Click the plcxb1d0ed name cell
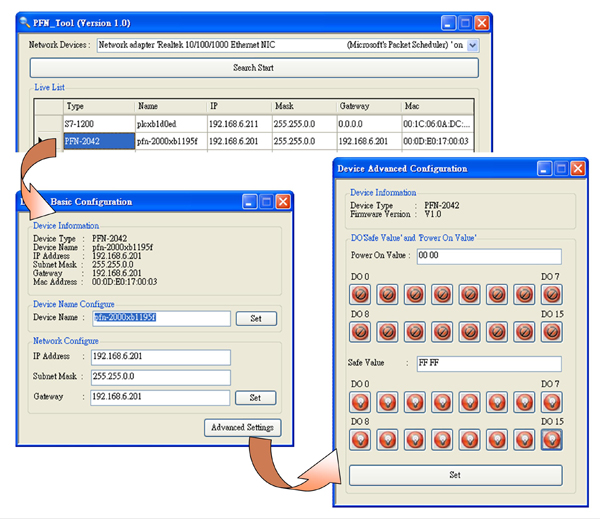Screen dimensions: 600x519 click(x=171, y=124)
